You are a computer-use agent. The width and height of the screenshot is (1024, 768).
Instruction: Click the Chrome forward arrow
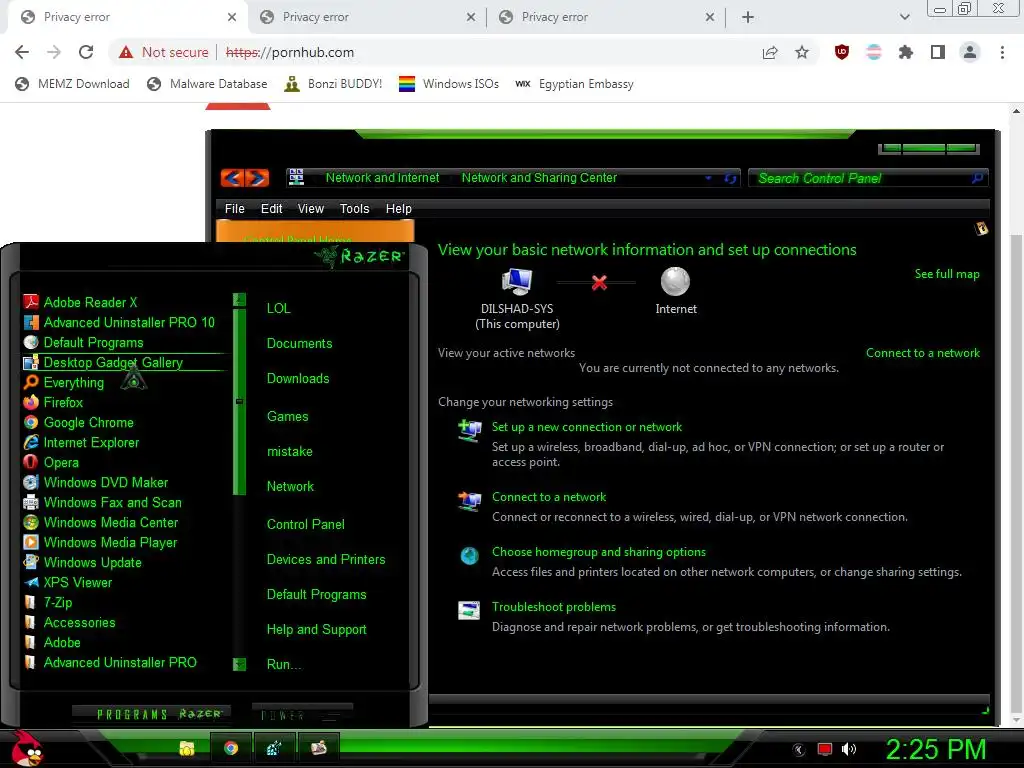pyautogui.click(x=54, y=52)
